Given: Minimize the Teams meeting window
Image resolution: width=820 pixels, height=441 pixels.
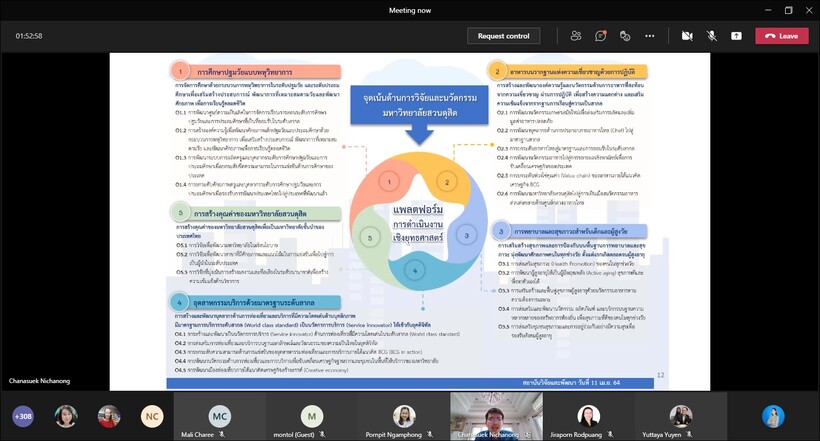Looking at the screenshot, I should (x=768, y=10).
